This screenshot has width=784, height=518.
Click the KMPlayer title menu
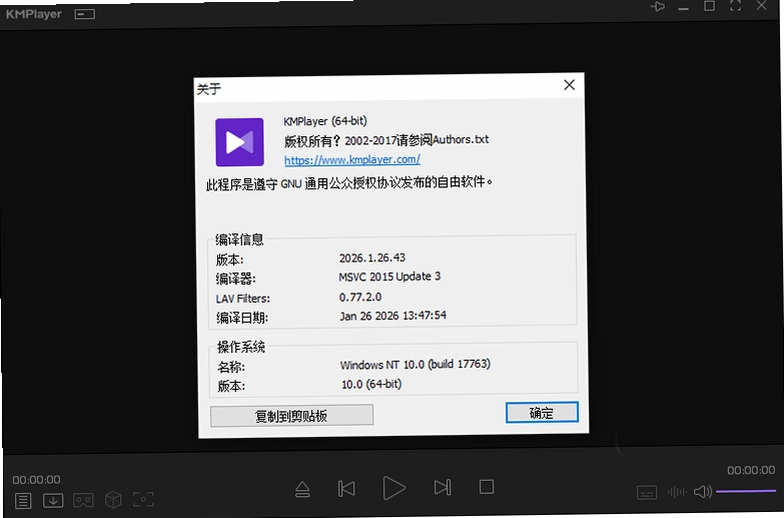click(34, 14)
